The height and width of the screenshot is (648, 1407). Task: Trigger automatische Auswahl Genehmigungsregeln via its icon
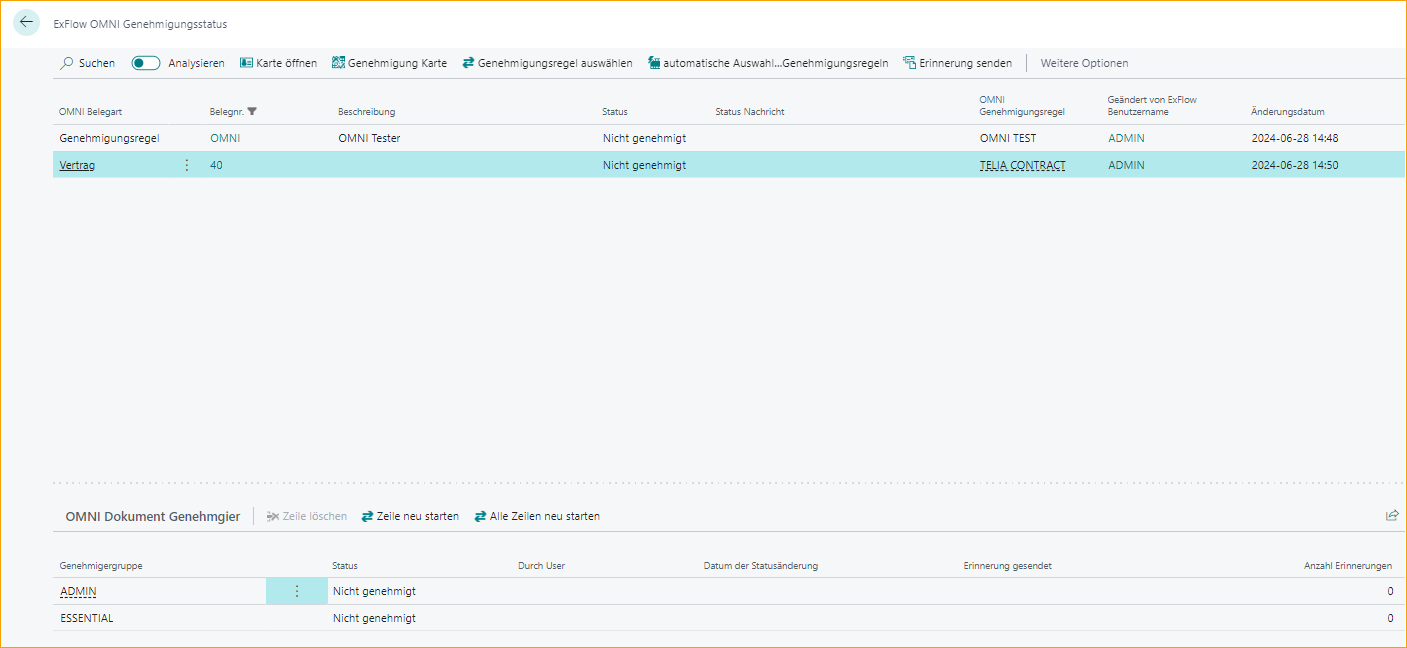click(654, 62)
